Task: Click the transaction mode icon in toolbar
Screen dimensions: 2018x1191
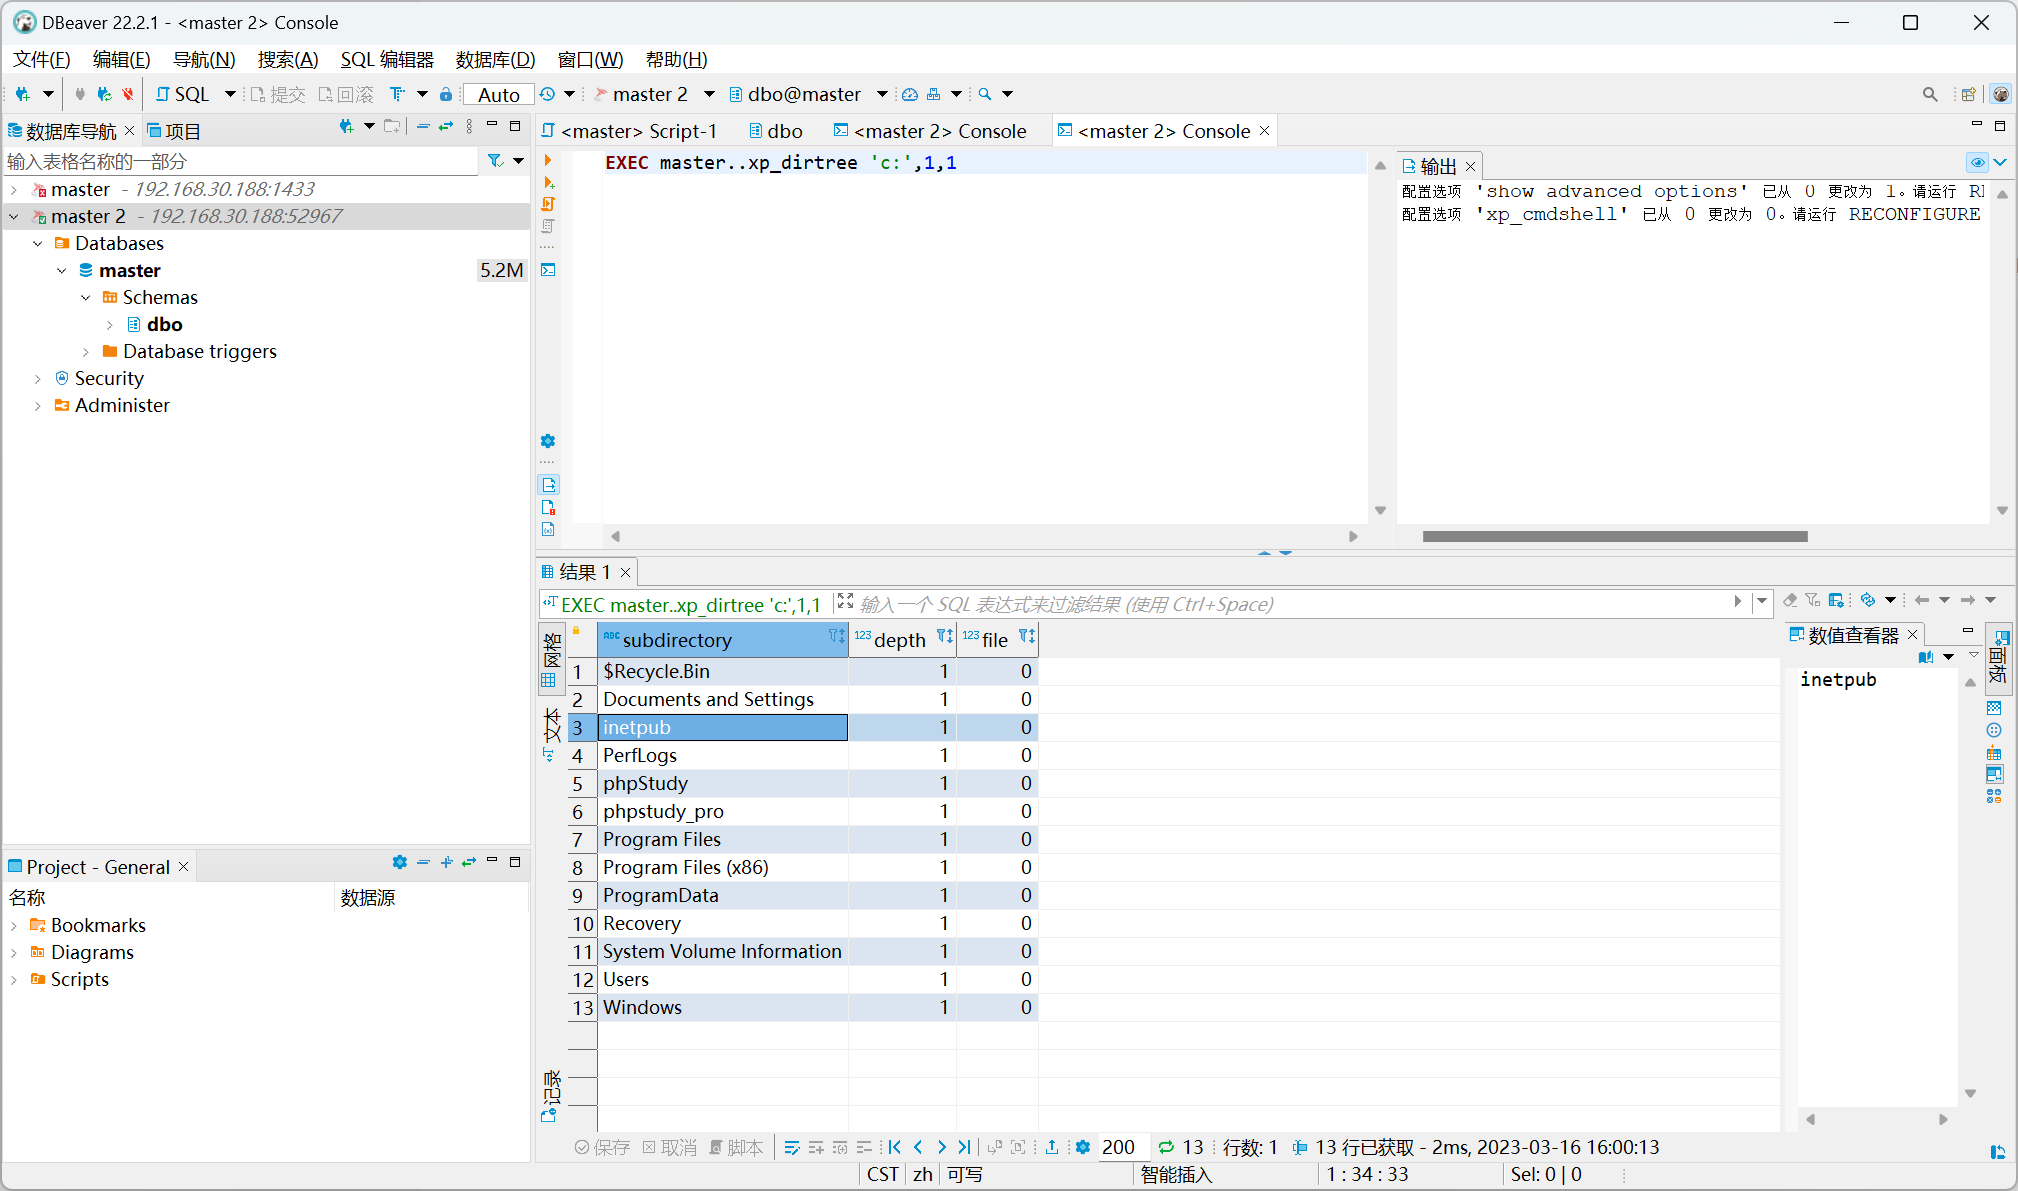Action: point(397,94)
